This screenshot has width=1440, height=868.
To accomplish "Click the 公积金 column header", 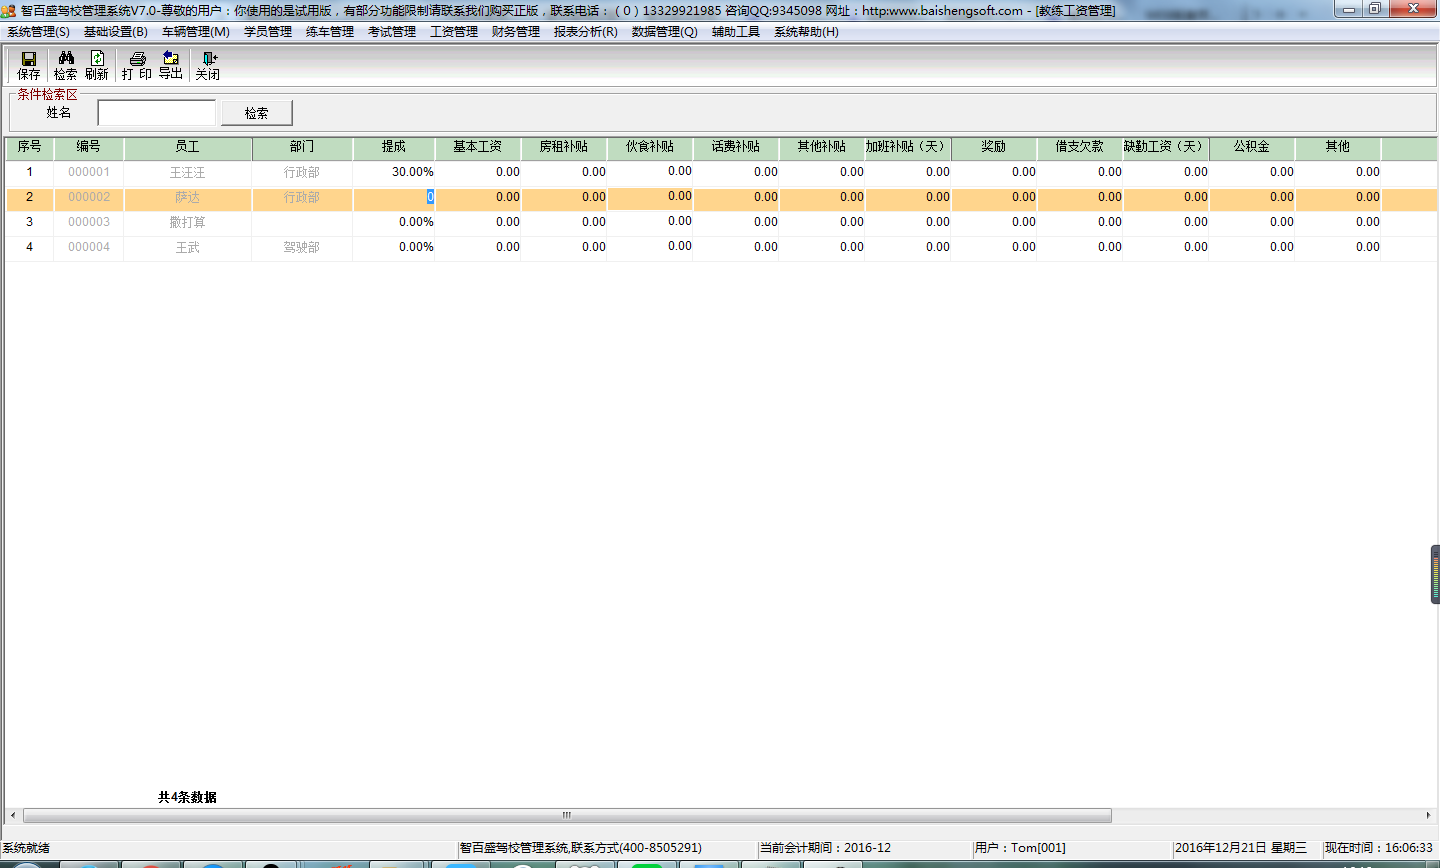I will click(x=1252, y=147).
